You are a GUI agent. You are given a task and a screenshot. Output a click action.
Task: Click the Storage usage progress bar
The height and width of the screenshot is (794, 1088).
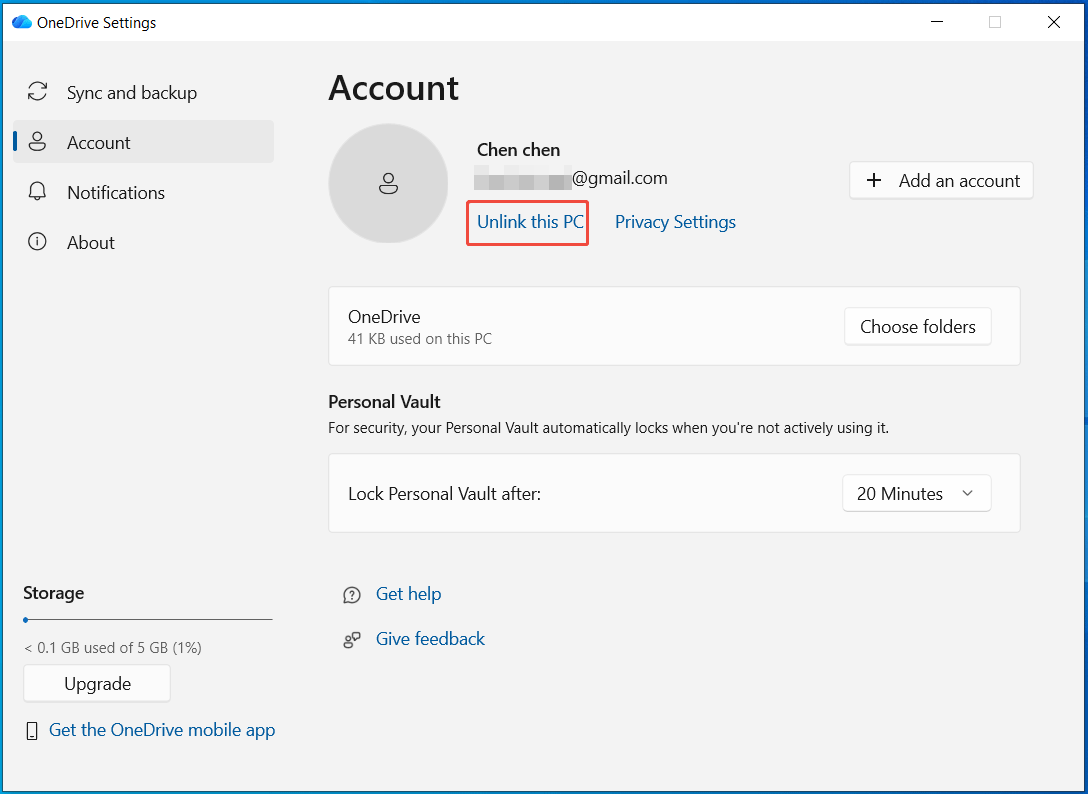pos(147,620)
